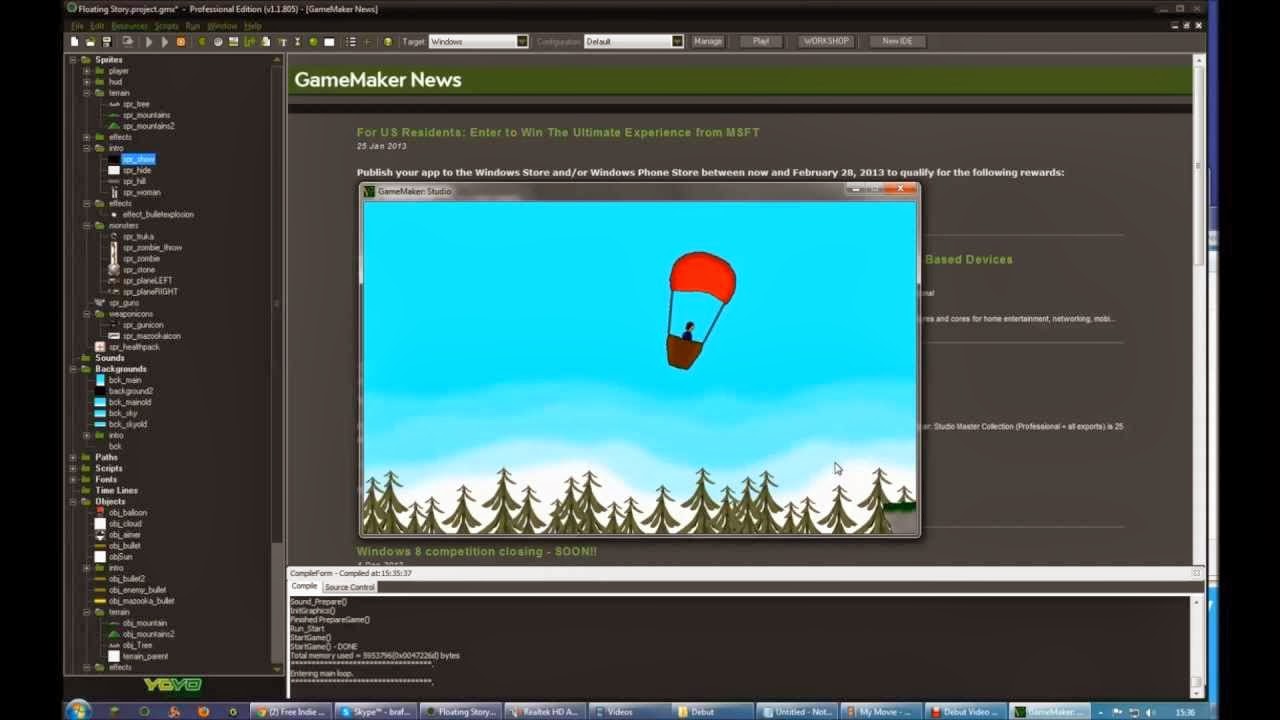The height and width of the screenshot is (720, 1280).
Task: Run the game with the green play arrow
Action: [149, 42]
